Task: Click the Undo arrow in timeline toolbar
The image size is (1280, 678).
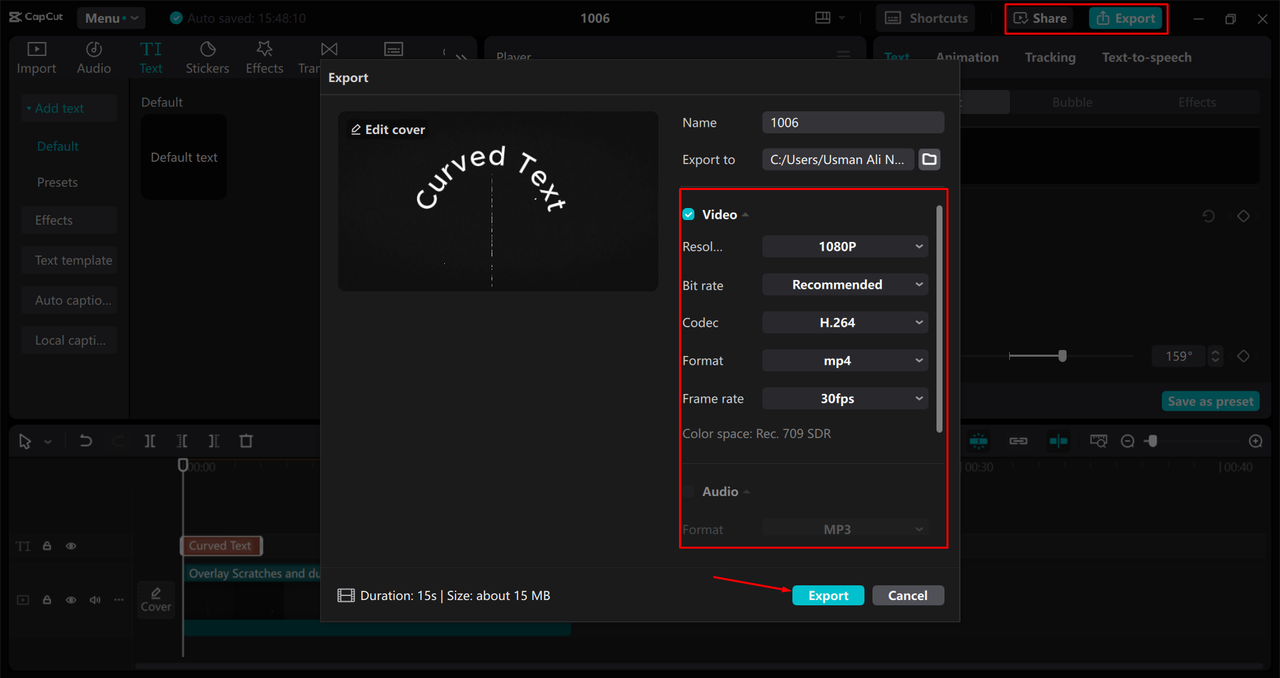Action: [86, 441]
